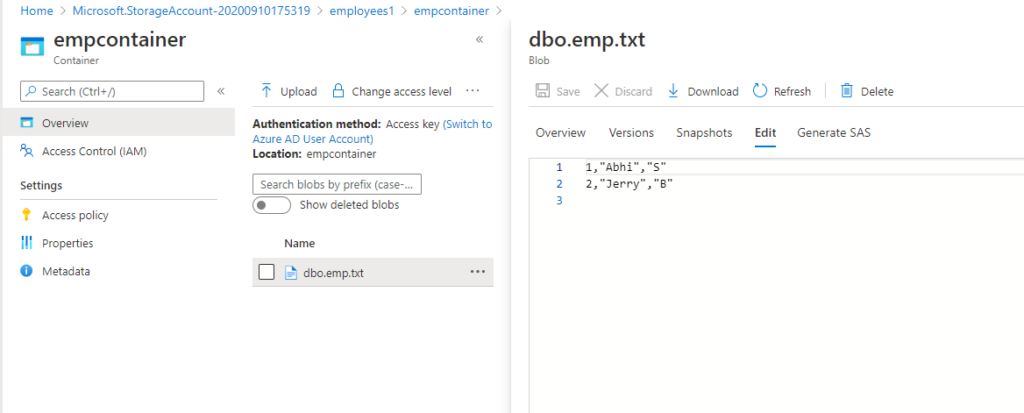This screenshot has height=413, width=1024.
Task: Click the Download blob icon
Action: [673, 91]
